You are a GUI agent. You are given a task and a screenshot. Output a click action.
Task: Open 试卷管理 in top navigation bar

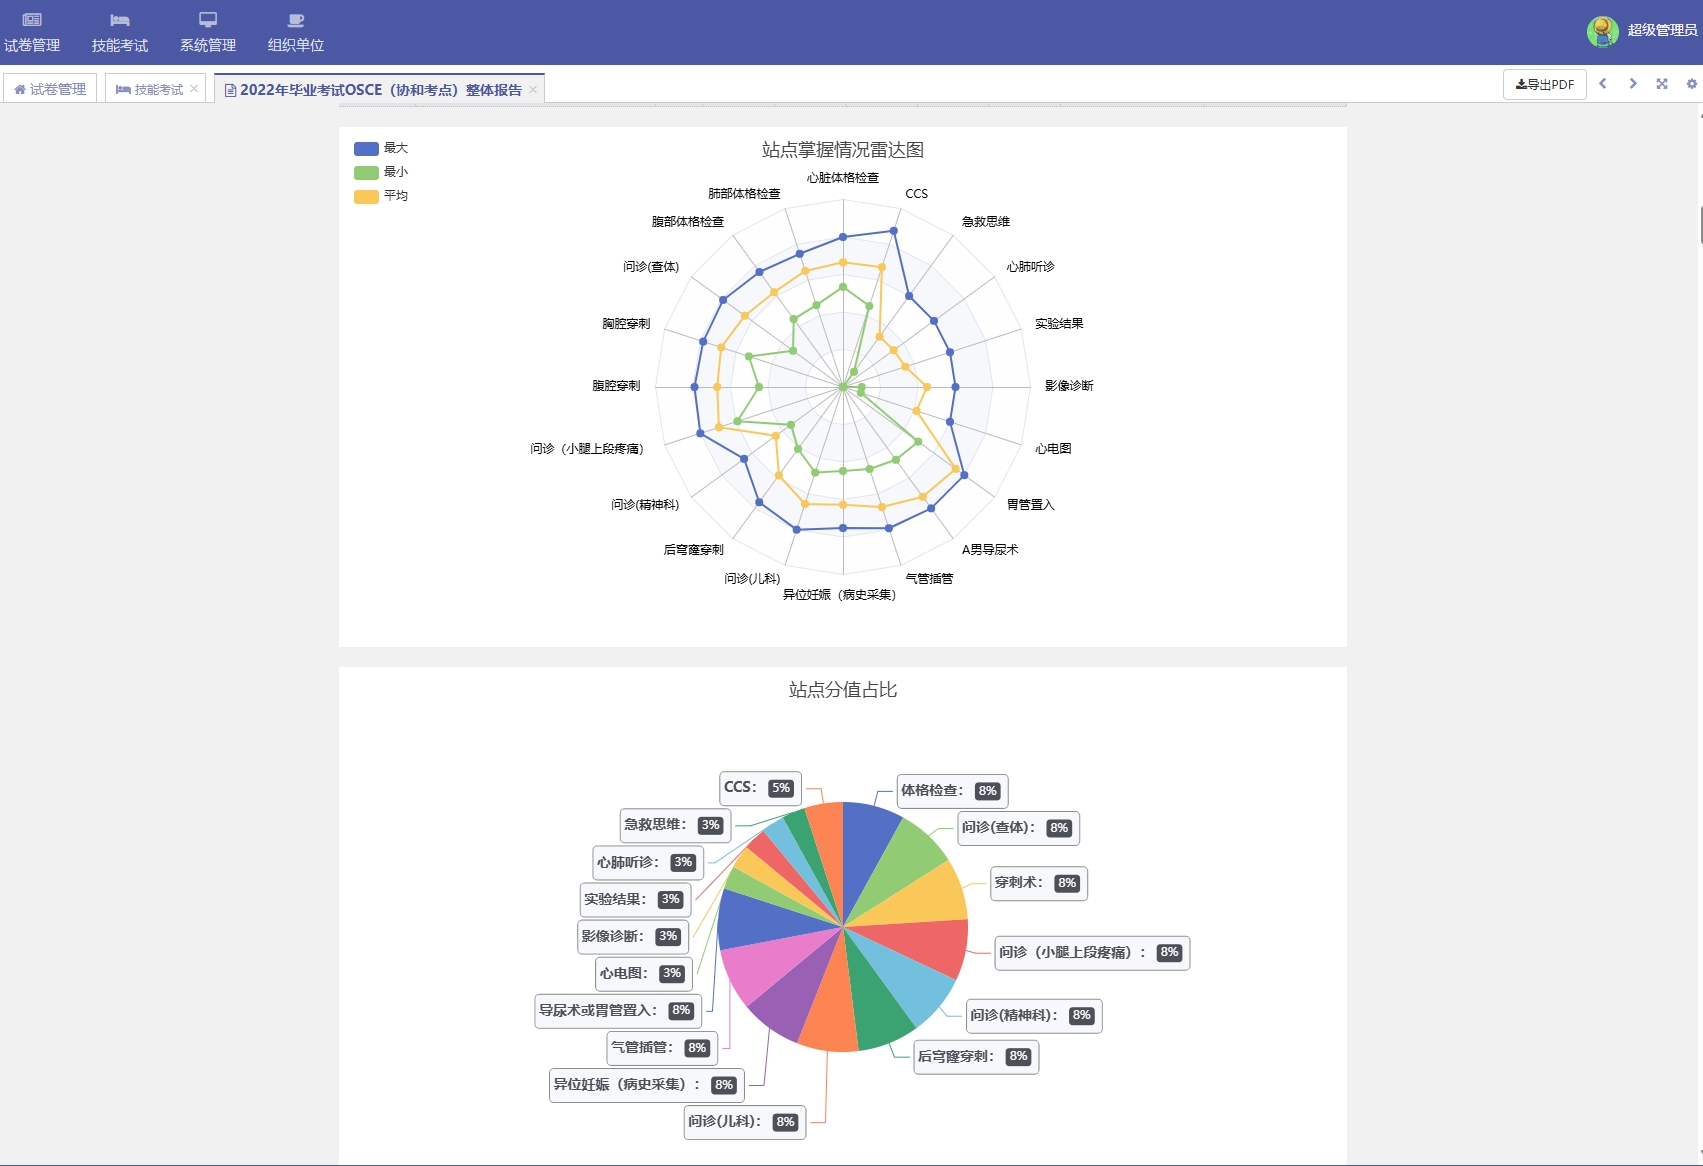pyautogui.click(x=32, y=33)
